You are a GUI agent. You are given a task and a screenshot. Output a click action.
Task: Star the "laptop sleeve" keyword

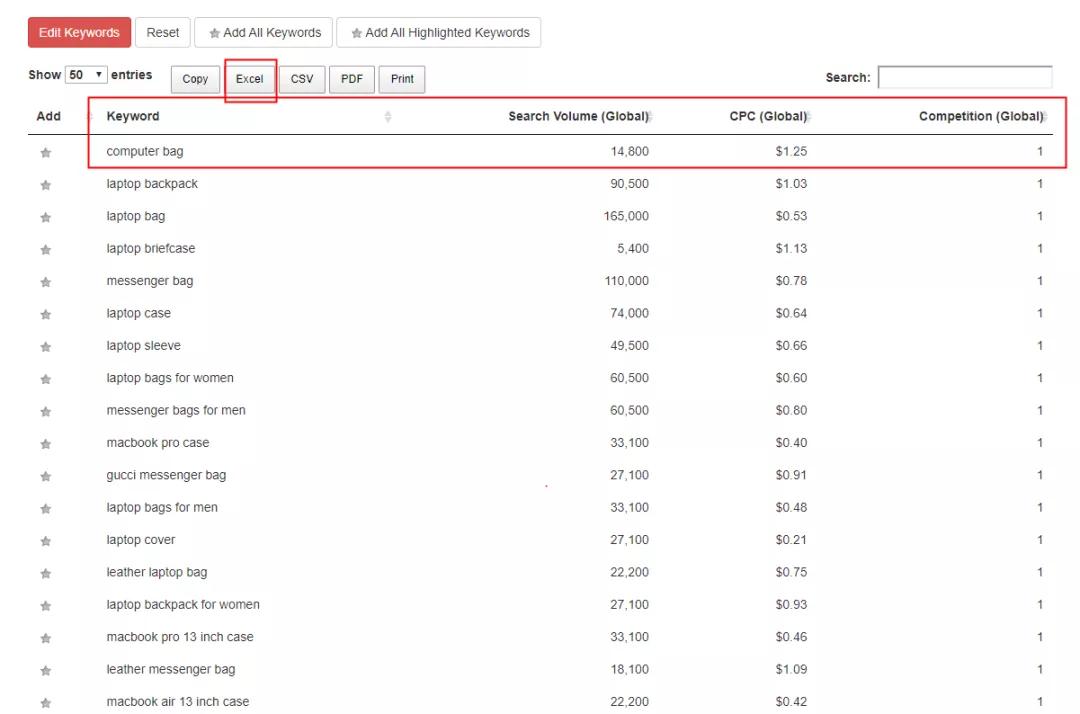45,345
